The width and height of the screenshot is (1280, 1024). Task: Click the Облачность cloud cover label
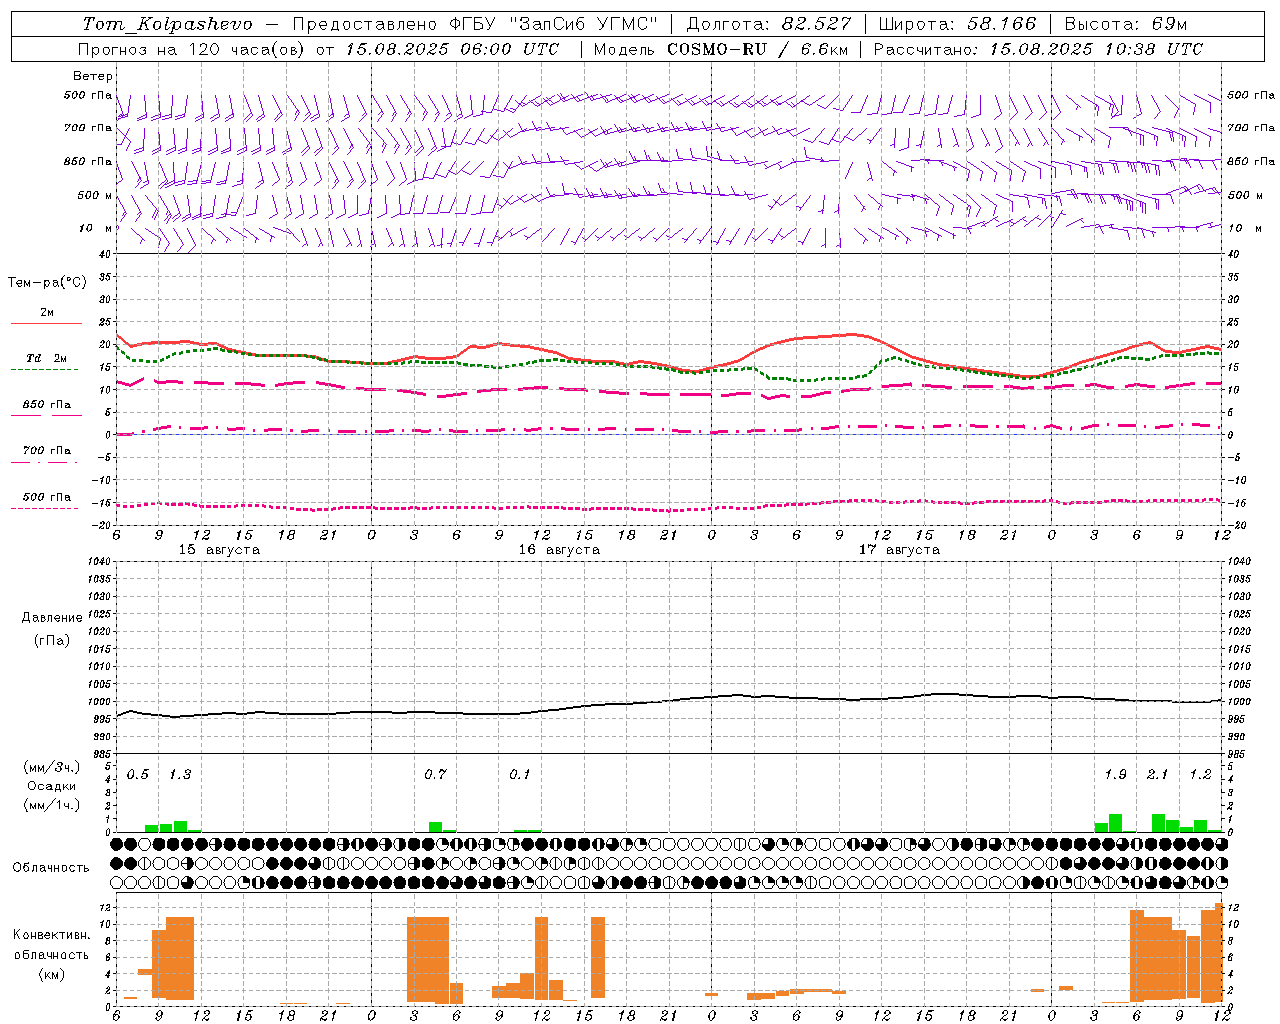pyautogui.click(x=51, y=868)
